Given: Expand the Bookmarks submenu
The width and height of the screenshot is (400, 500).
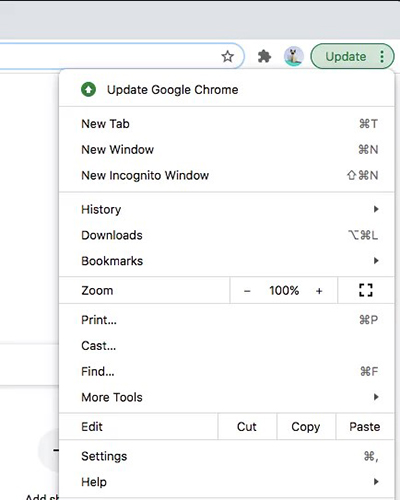Looking at the screenshot, I should click(227, 261).
